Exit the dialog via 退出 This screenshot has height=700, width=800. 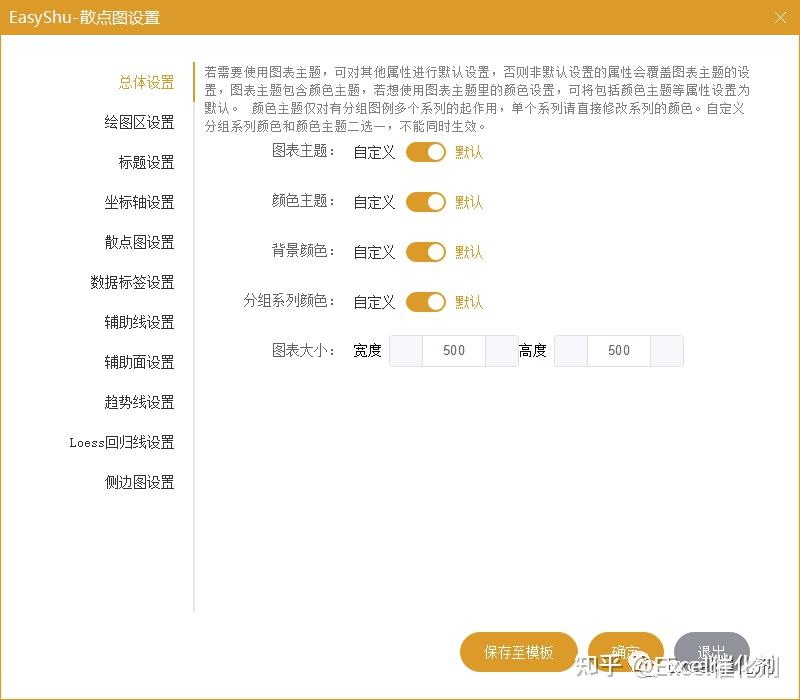pos(710,651)
